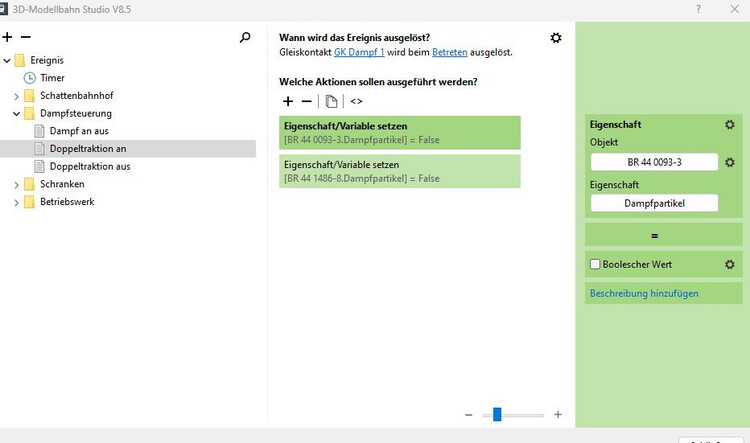
Task: Open script view with angle brackets icon
Action: (356, 101)
